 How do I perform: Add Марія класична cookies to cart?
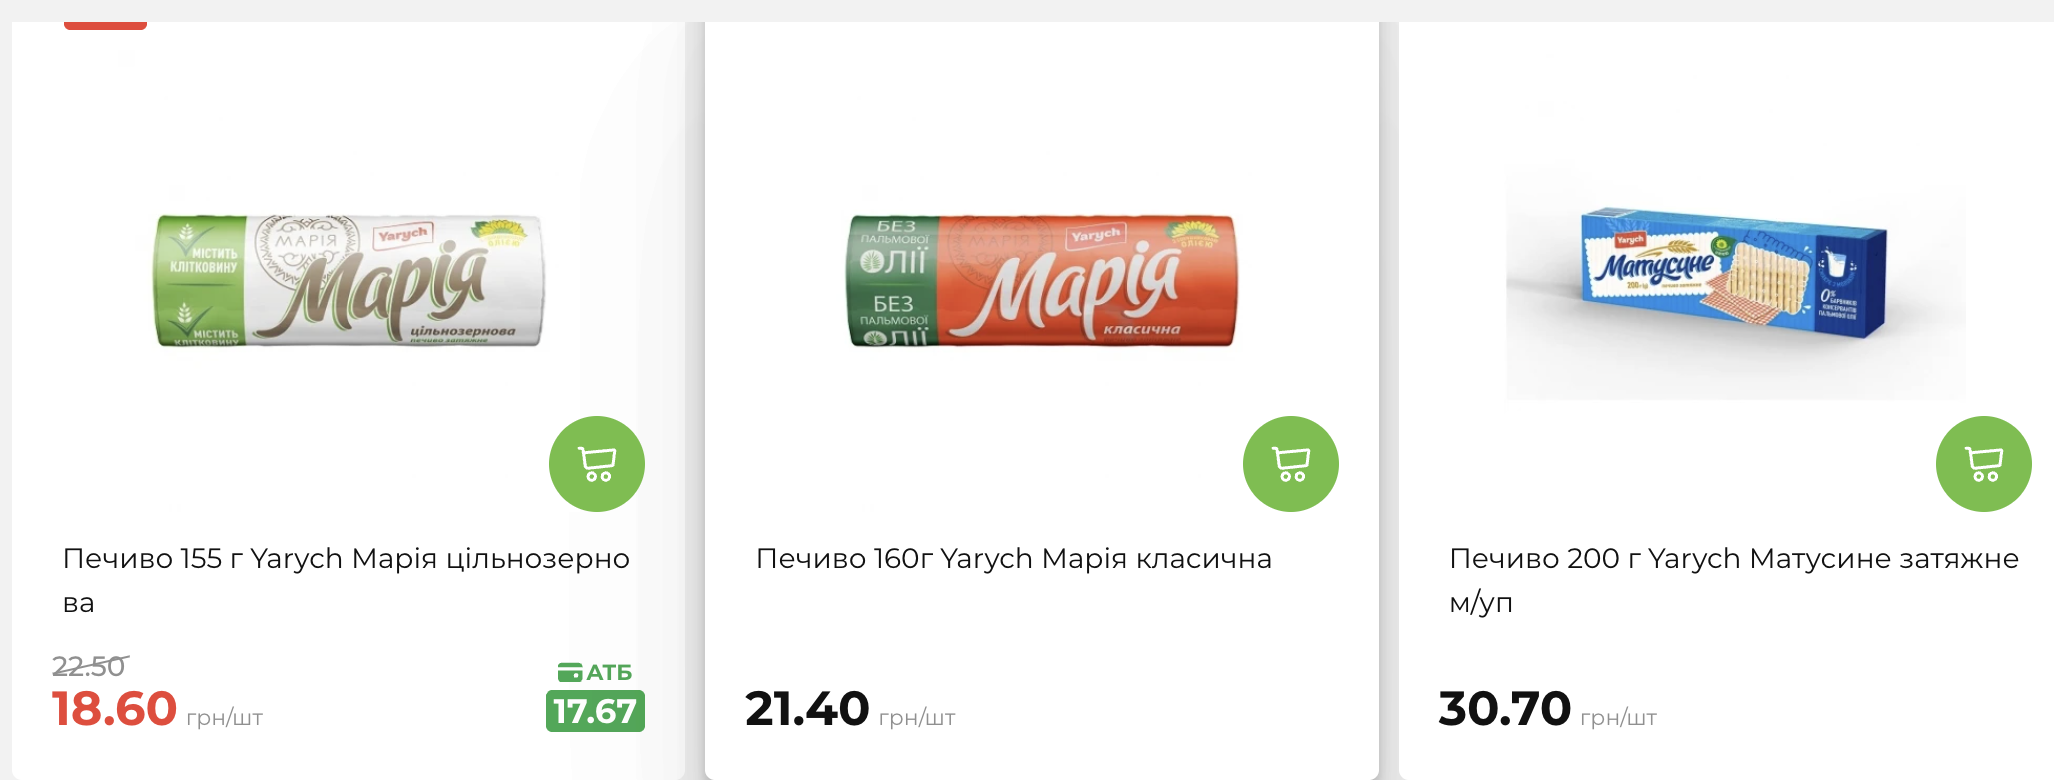click(x=1290, y=464)
